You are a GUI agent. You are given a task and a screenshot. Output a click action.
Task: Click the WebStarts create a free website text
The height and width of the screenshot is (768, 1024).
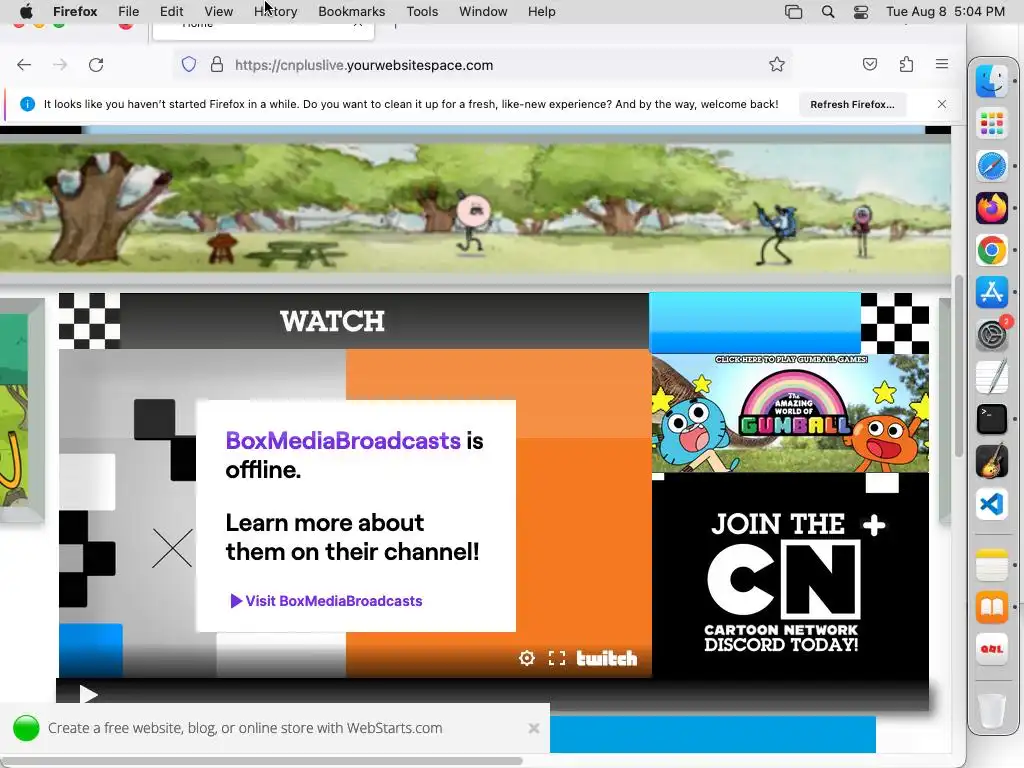(x=245, y=728)
